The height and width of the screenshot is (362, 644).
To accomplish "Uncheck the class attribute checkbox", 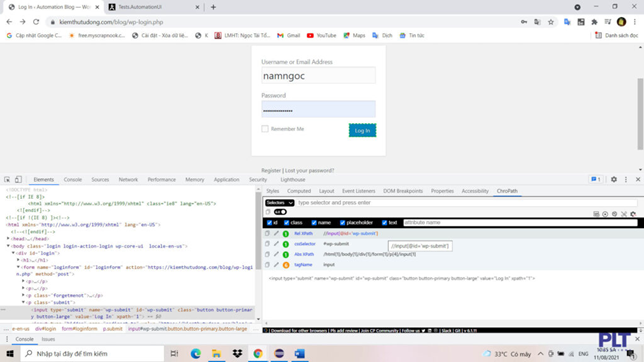I will point(287,223).
